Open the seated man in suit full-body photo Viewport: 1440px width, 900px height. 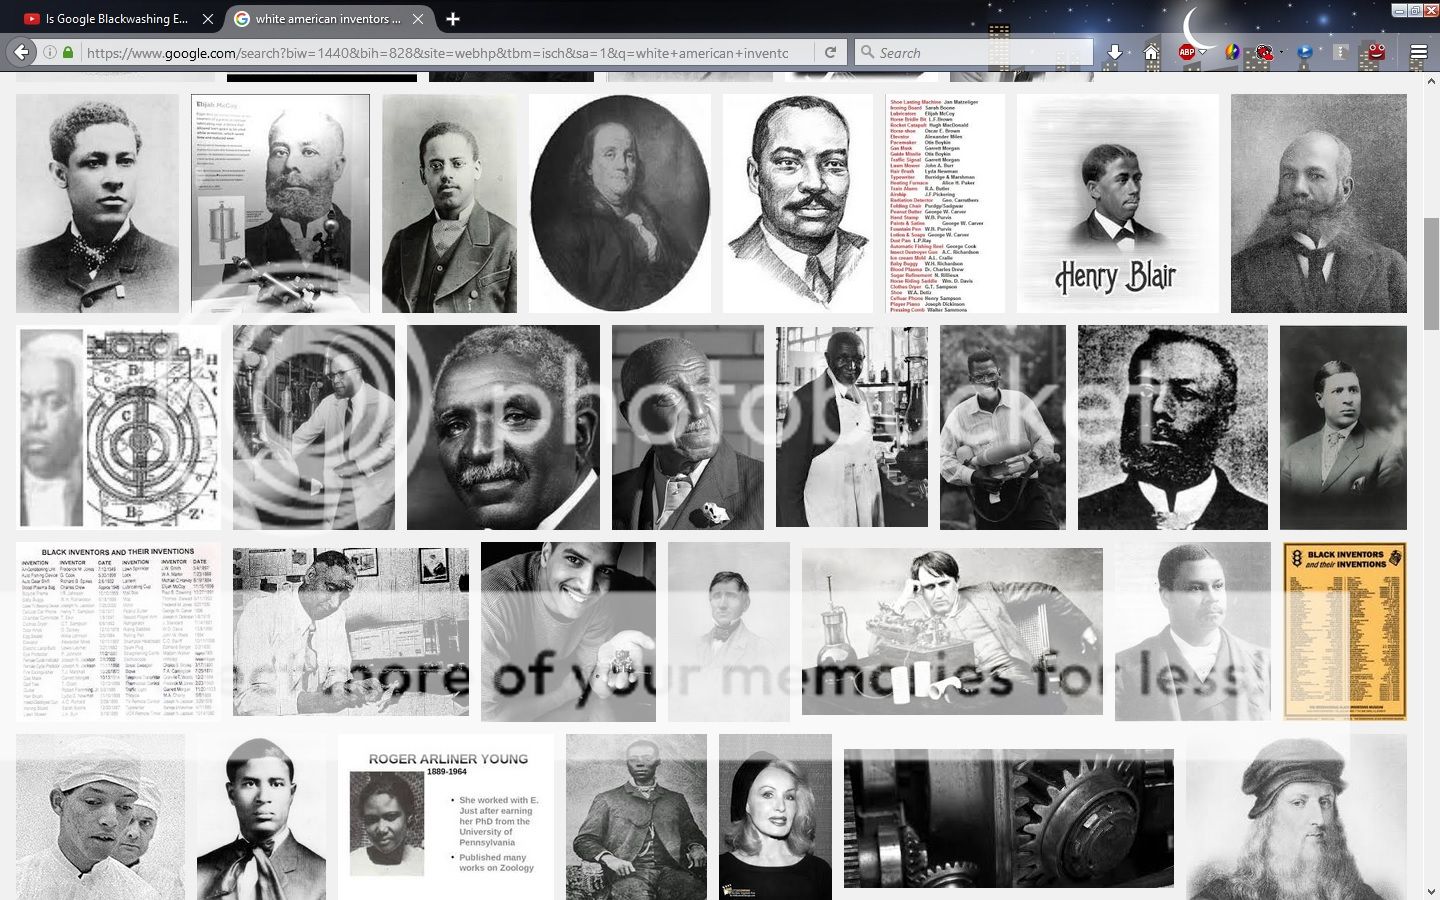click(636, 817)
